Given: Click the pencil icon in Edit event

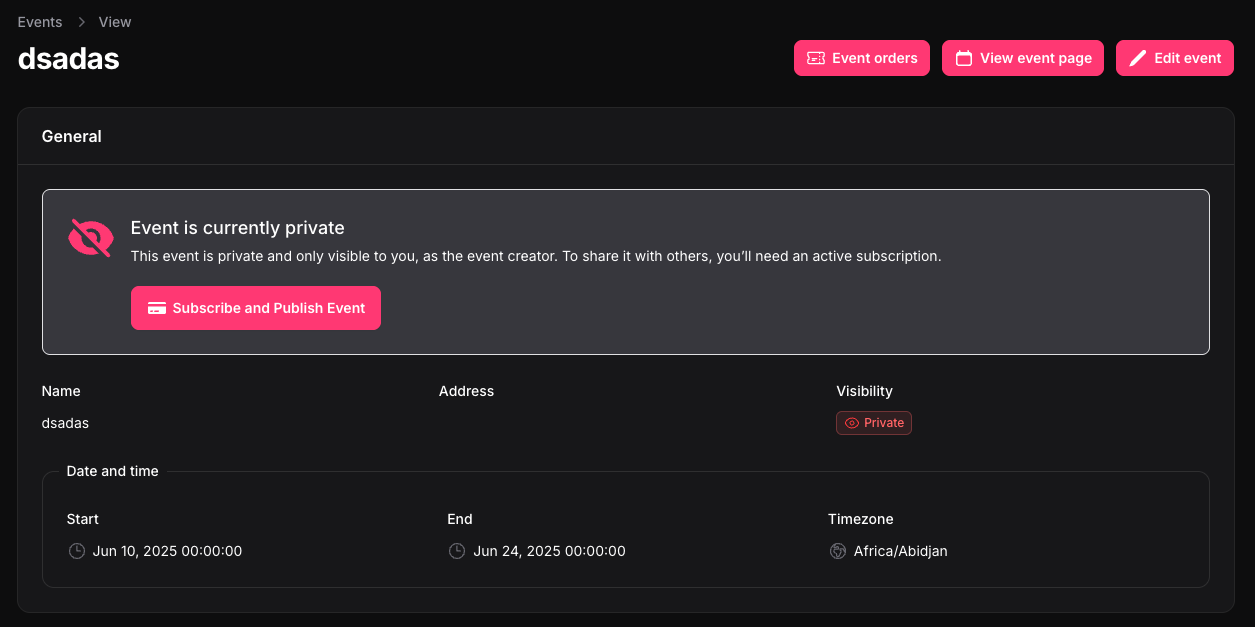Looking at the screenshot, I should [1137, 58].
